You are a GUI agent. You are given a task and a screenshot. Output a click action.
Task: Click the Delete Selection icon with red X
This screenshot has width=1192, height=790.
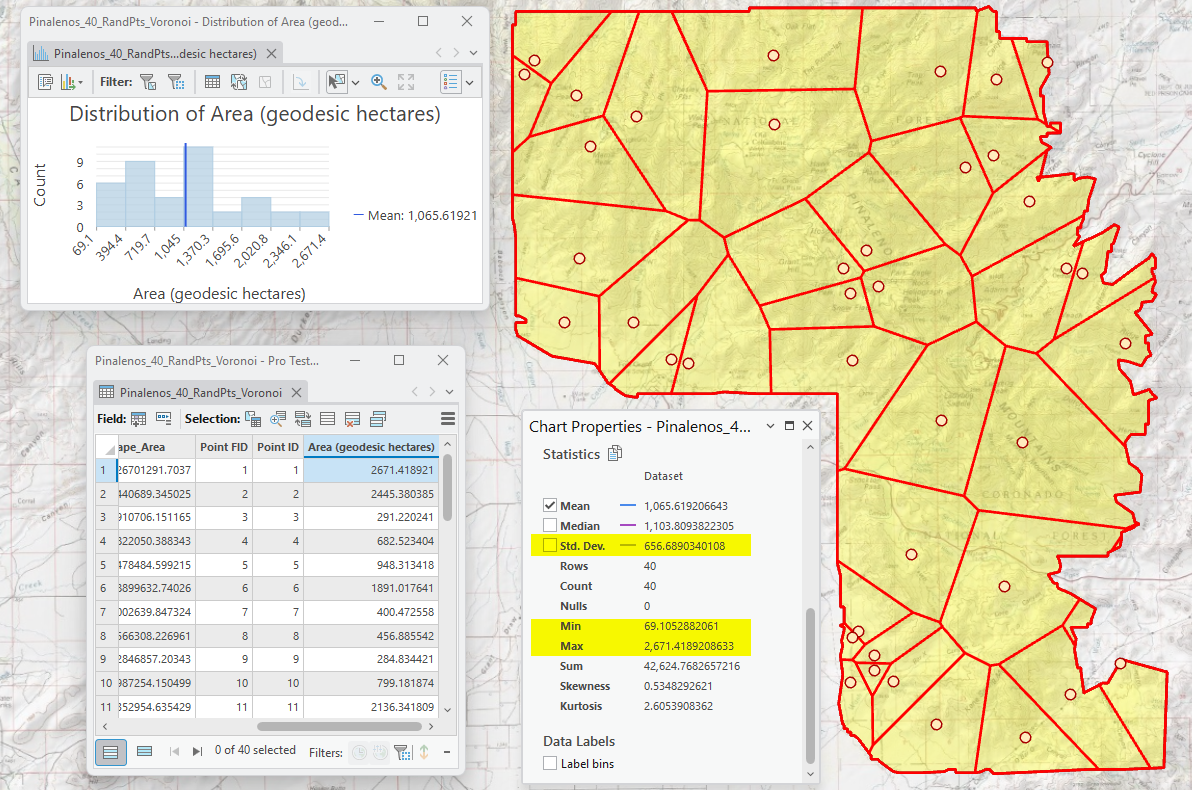pyautogui.click(x=352, y=419)
